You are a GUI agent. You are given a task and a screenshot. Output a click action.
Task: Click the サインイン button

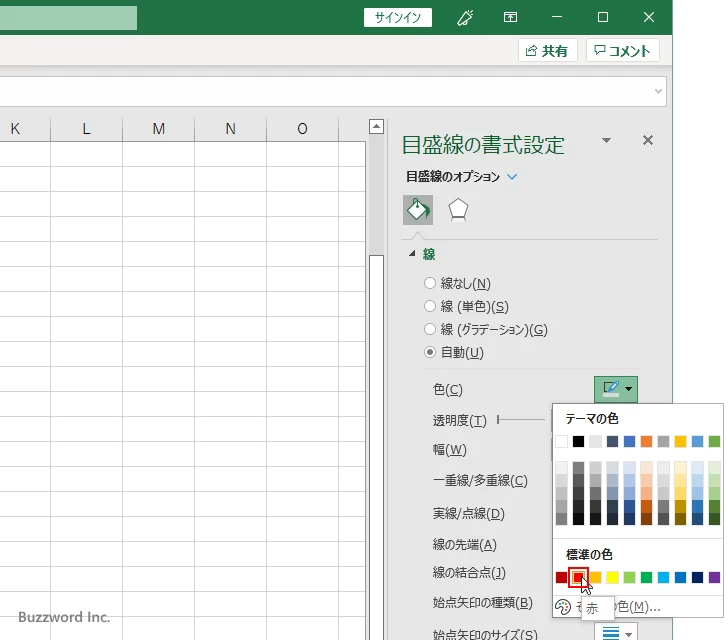click(x=398, y=18)
